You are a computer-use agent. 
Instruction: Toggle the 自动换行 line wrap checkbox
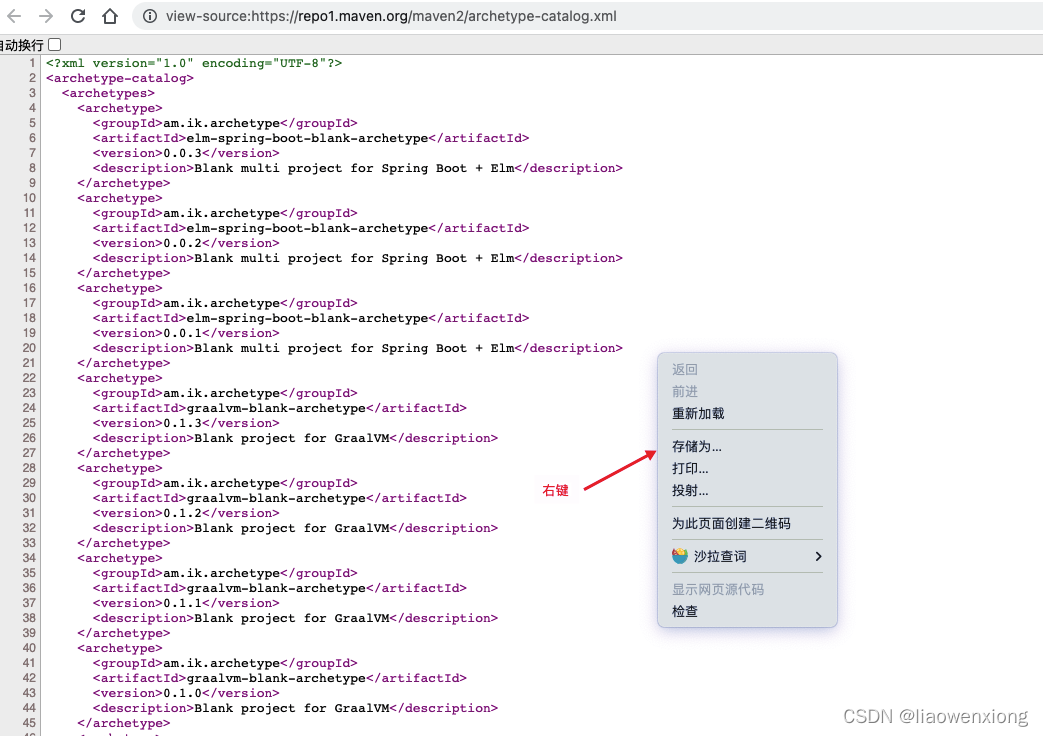pos(55,45)
